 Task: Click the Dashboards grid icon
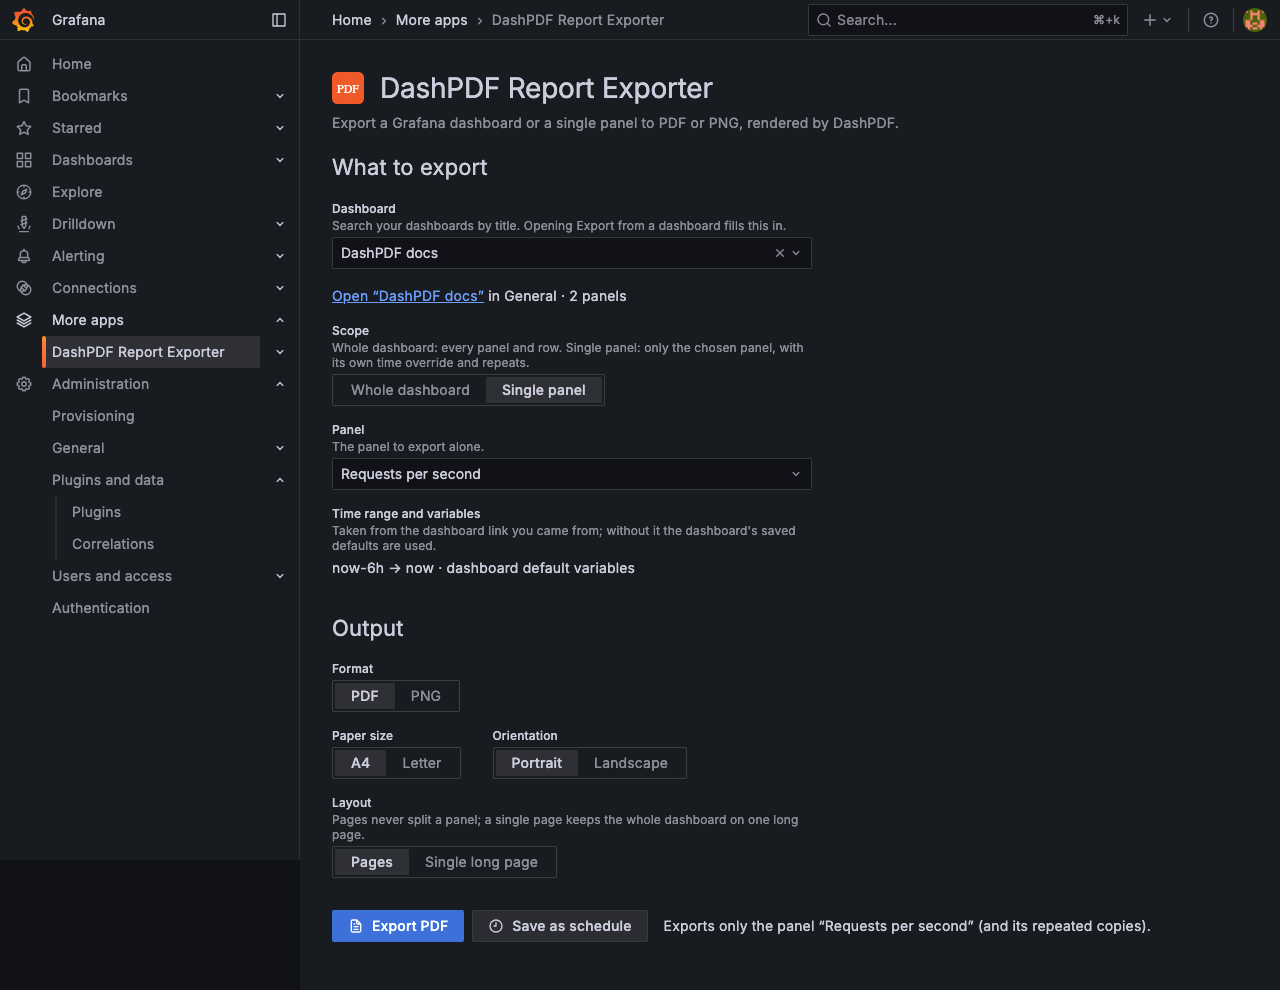point(24,160)
